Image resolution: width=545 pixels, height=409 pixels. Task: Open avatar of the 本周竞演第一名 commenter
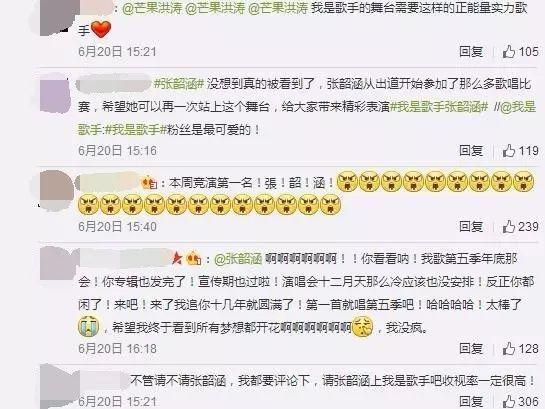[x=57, y=190]
